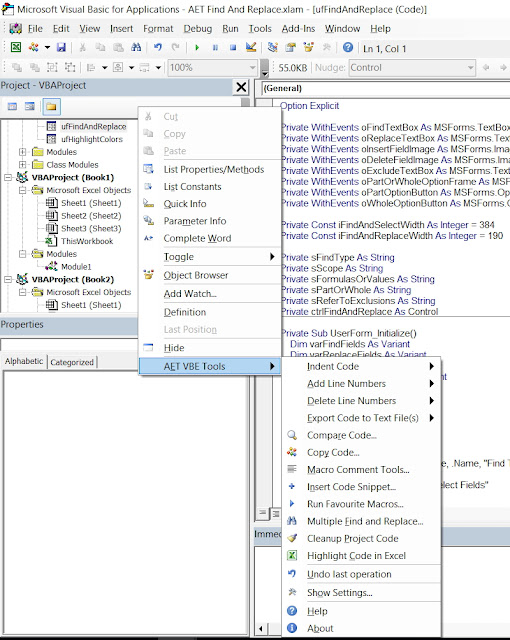The height and width of the screenshot is (640, 510).
Task: Select Parameter Info in context menu
Action: coord(210,221)
